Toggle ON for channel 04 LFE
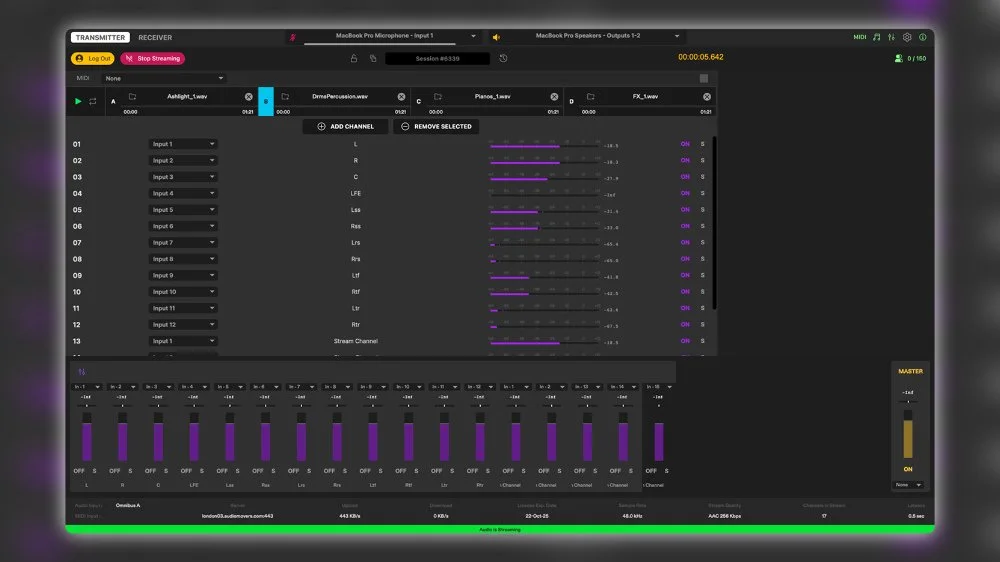The image size is (1000, 562). (685, 193)
